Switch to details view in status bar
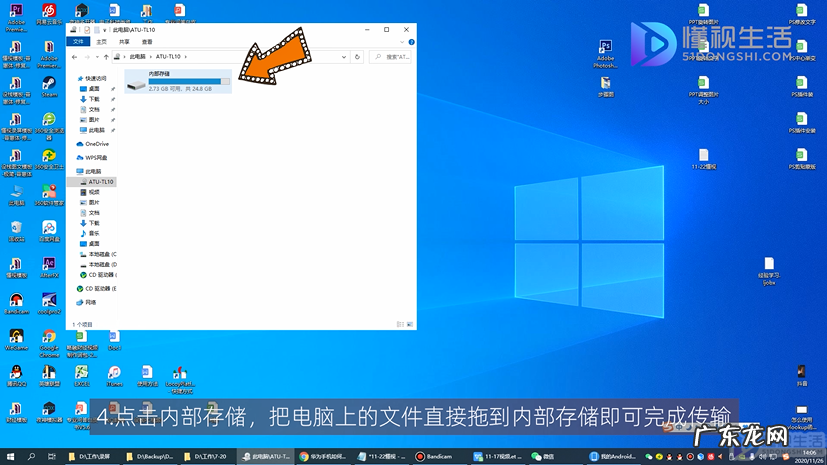The image size is (827, 465). 400,324
